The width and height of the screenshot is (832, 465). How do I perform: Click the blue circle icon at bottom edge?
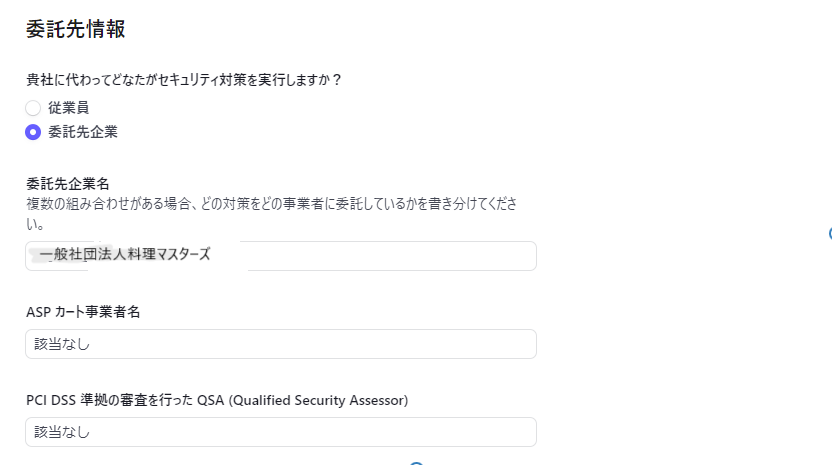pos(417,462)
